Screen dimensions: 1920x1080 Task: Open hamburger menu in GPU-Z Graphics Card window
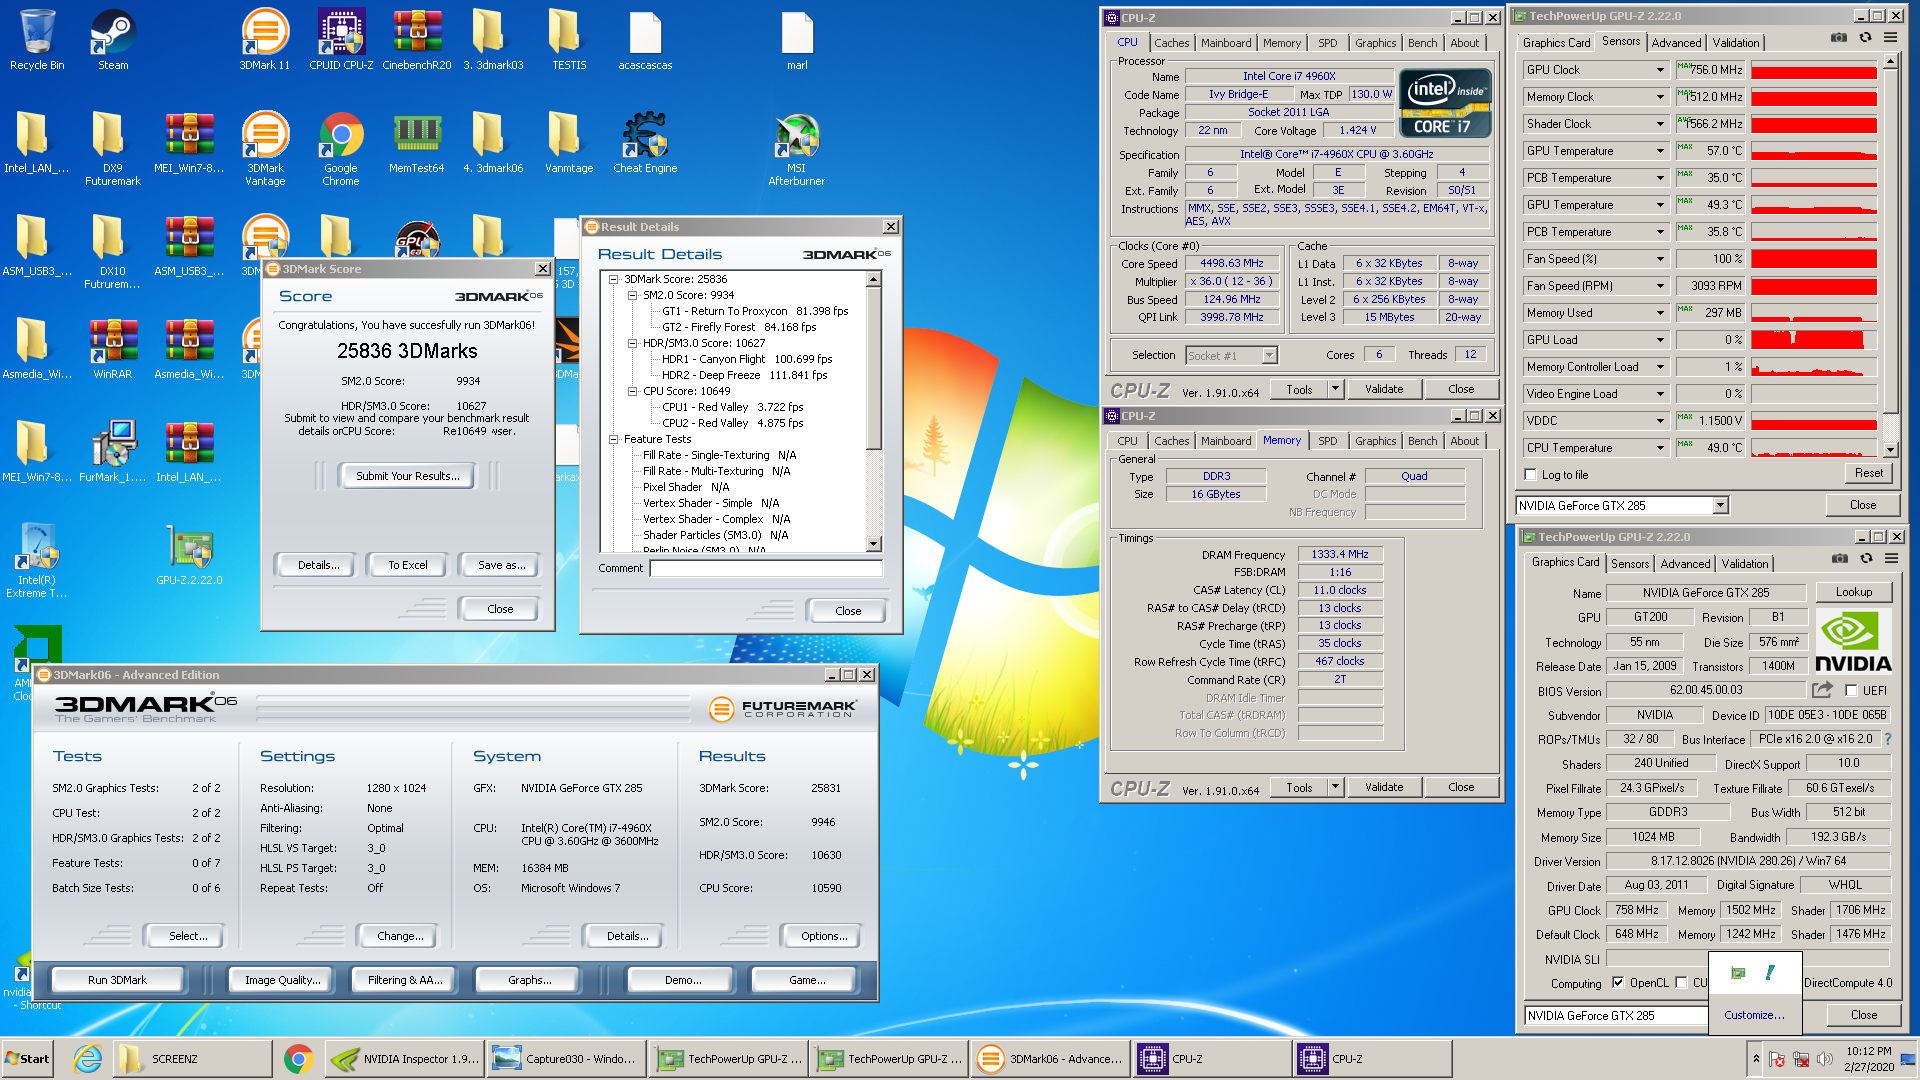[1891, 559]
